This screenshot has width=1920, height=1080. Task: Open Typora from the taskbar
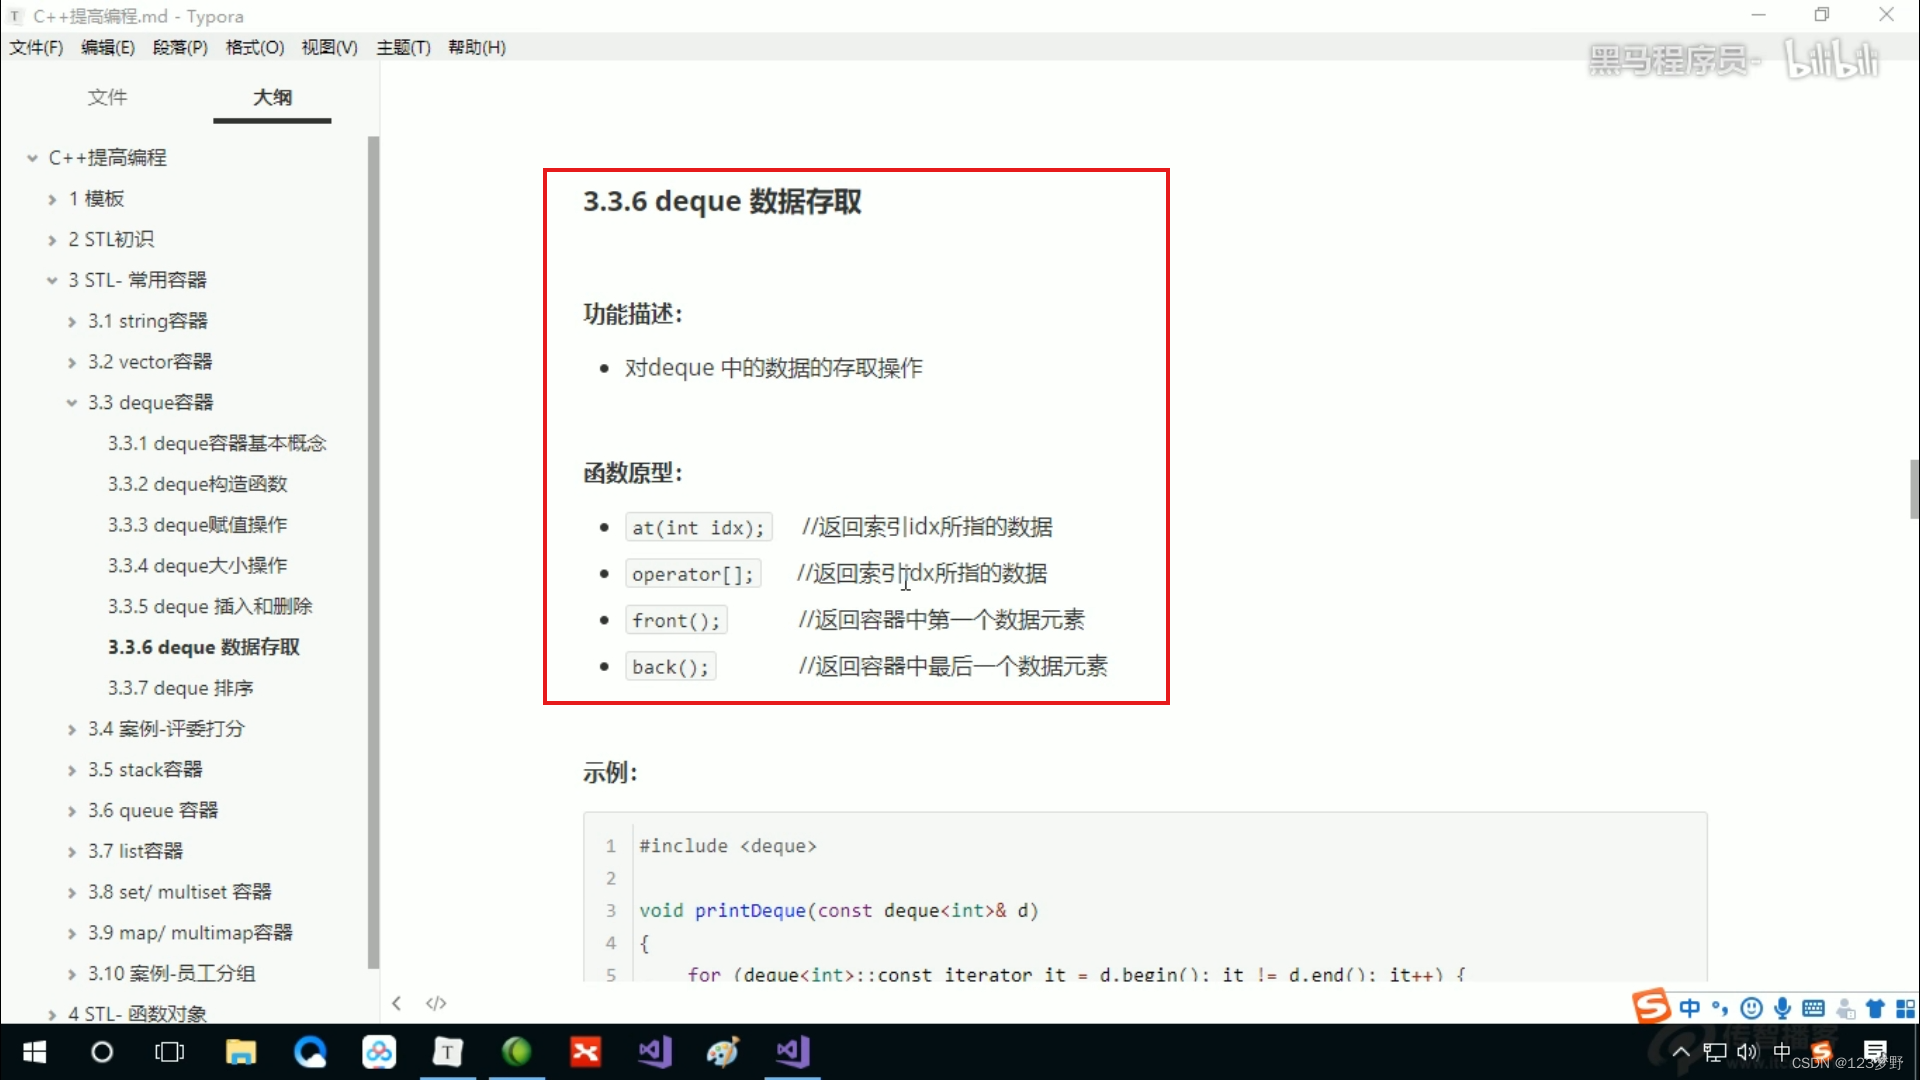pyautogui.click(x=447, y=1052)
